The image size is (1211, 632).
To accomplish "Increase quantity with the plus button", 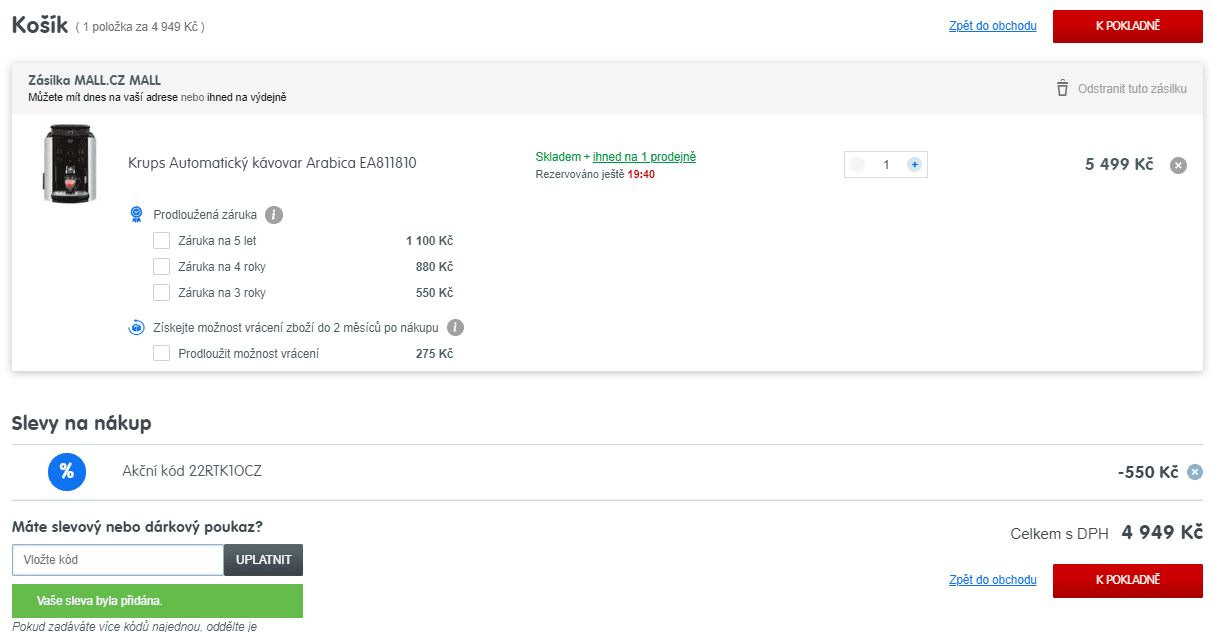I will (914, 164).
